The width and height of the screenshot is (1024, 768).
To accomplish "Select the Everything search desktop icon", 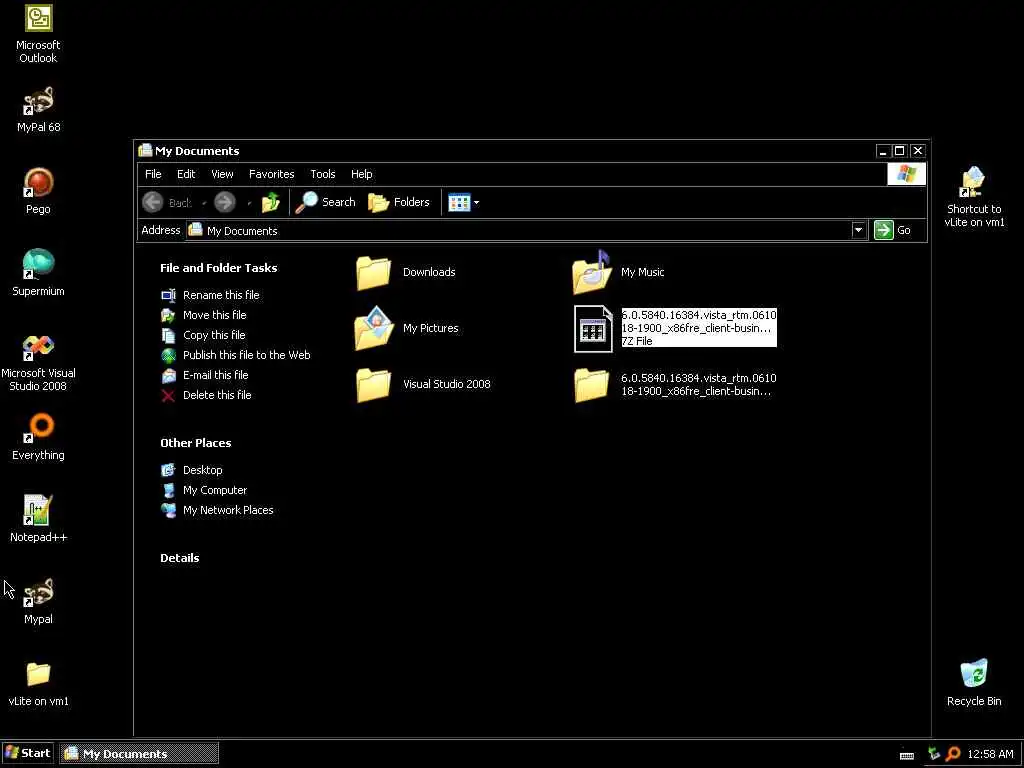I will (38, 437).
